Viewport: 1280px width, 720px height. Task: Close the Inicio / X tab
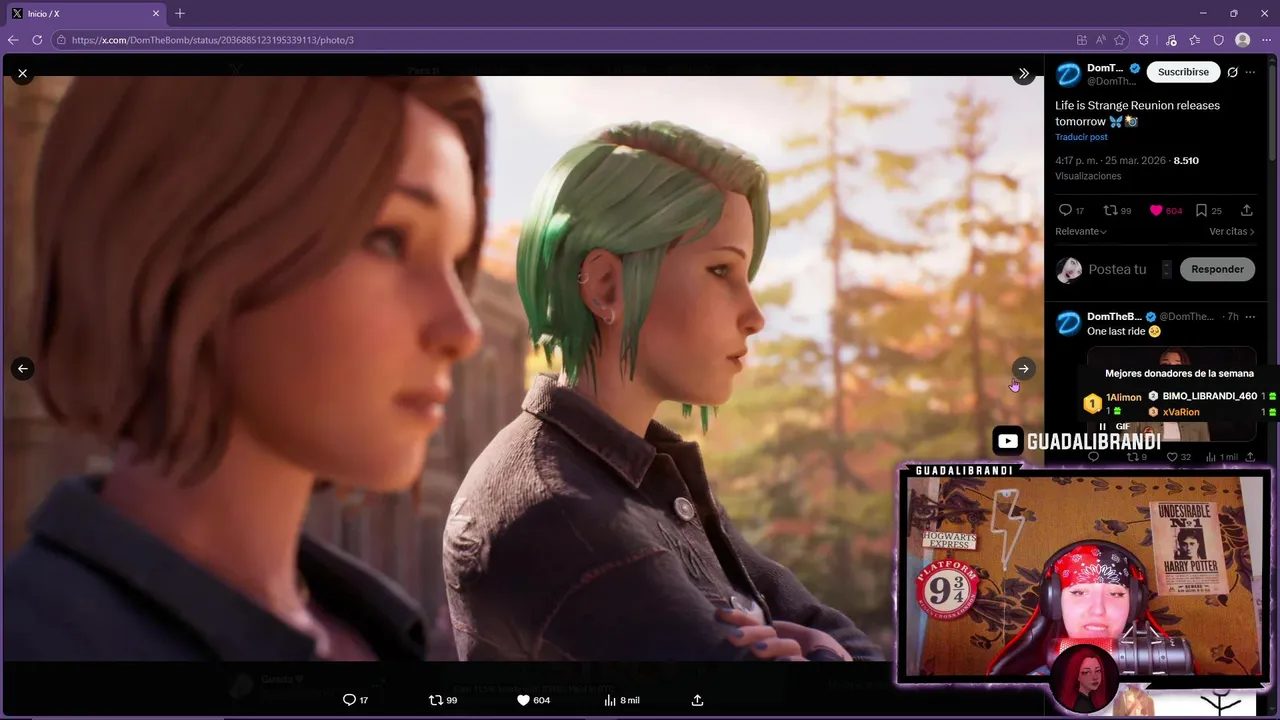click(156, 14)
